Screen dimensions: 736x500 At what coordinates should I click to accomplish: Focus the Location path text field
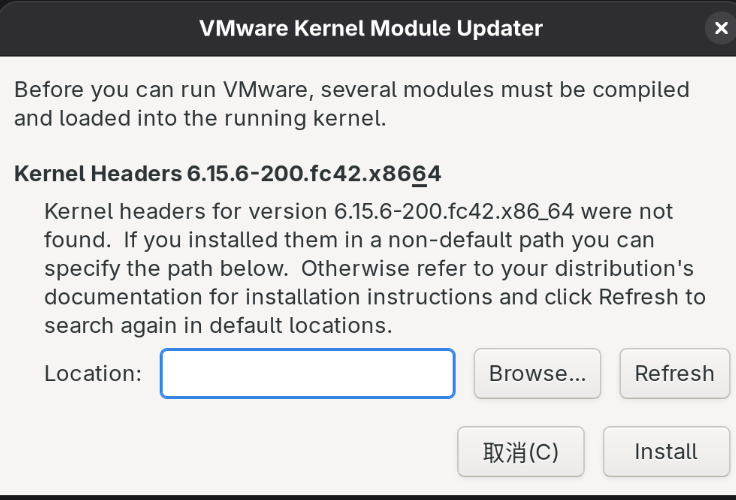308,373
